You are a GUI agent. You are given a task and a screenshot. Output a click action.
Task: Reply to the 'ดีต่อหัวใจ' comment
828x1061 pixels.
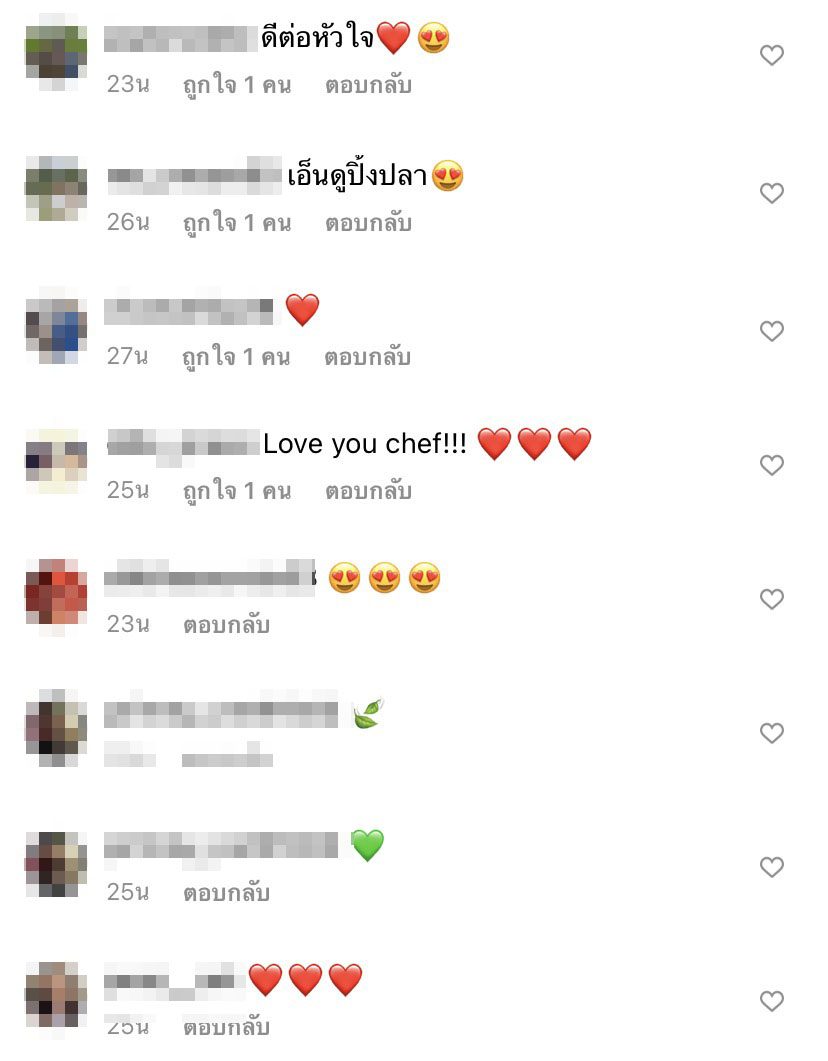368,85
